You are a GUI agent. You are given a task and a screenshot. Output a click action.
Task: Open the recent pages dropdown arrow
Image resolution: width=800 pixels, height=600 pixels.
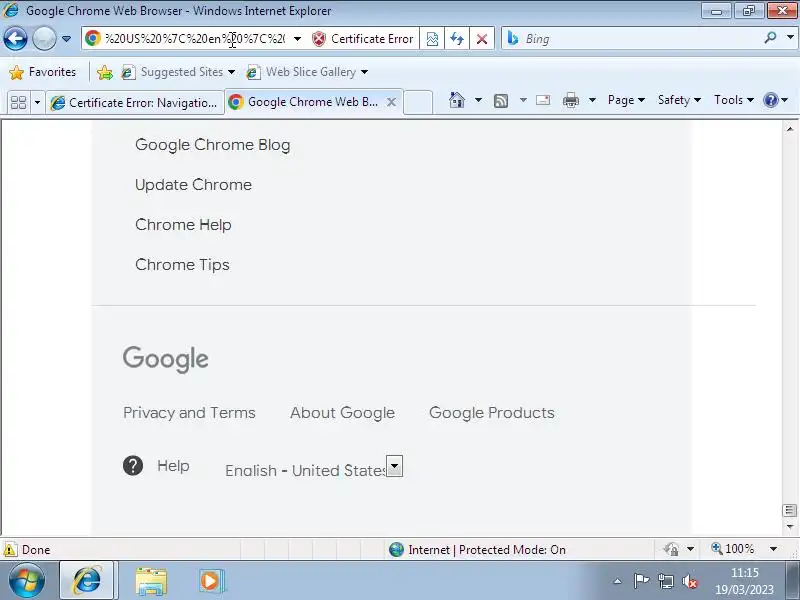pos(66,39)
